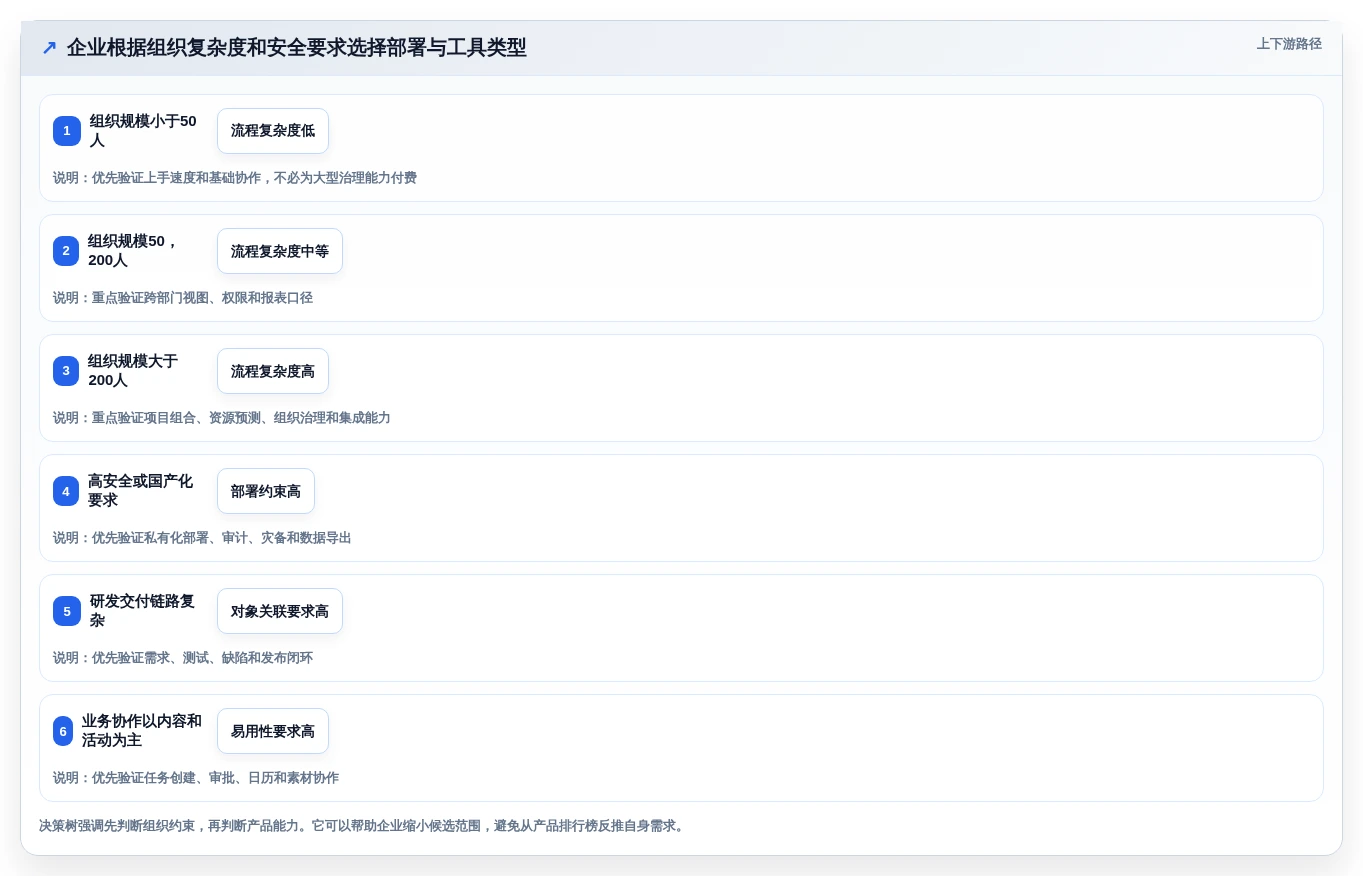
Task: Click the note about 私有化部署、审计、灾备
Action: point(202,538)
